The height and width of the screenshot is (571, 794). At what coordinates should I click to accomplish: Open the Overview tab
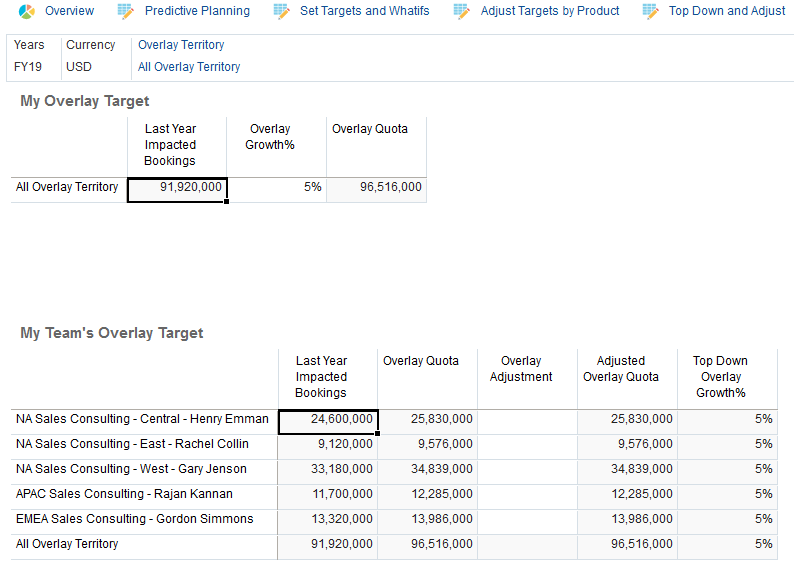tap(69, 11)
